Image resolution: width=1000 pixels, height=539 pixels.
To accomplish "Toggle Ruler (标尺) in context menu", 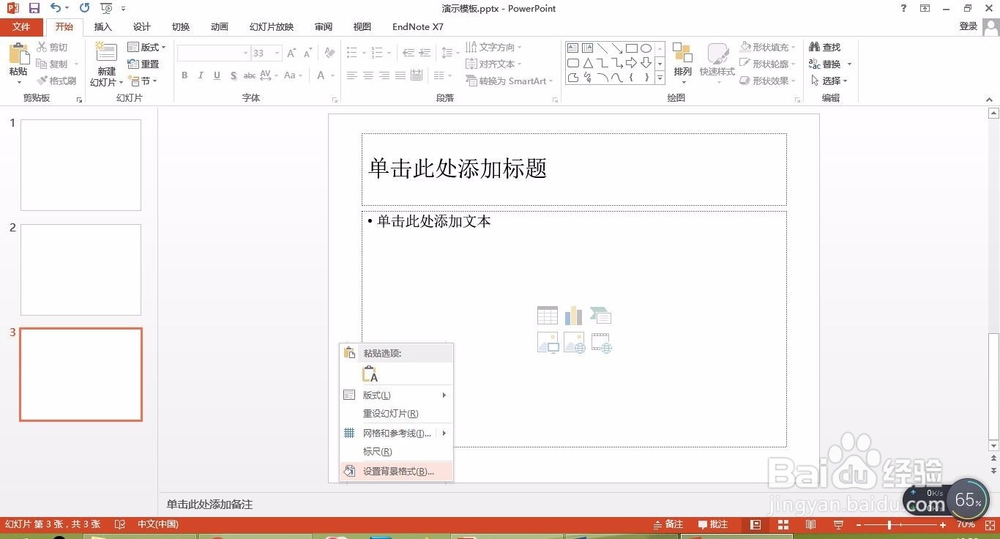I will (397, 452).
